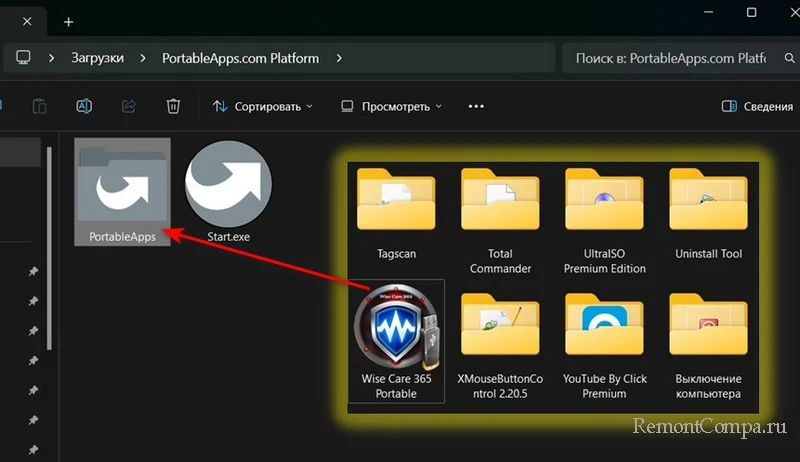Click the search field for PortableApps.com Platform

pos(670,58)
